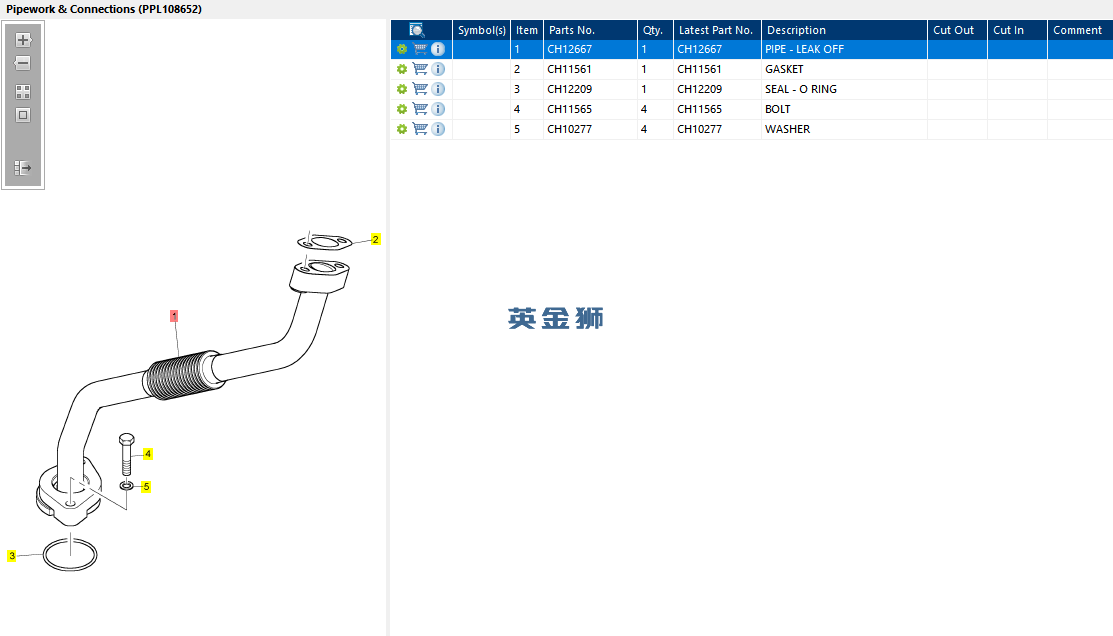Open the info icon for PIPE - LEAK OFF

pos(438,49)
